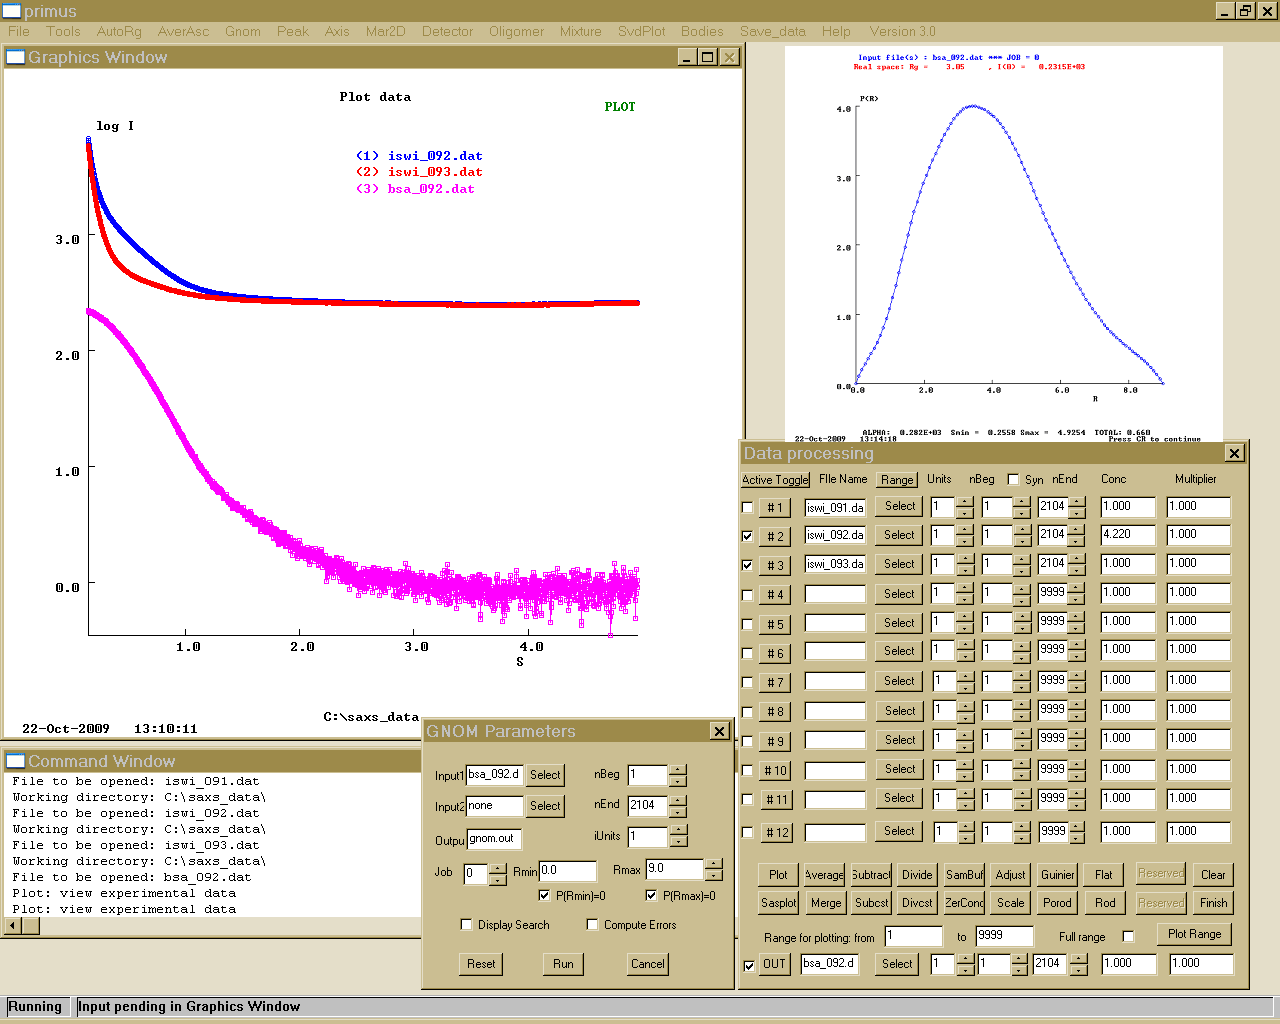Open the Save_data menu

point(773,31)
